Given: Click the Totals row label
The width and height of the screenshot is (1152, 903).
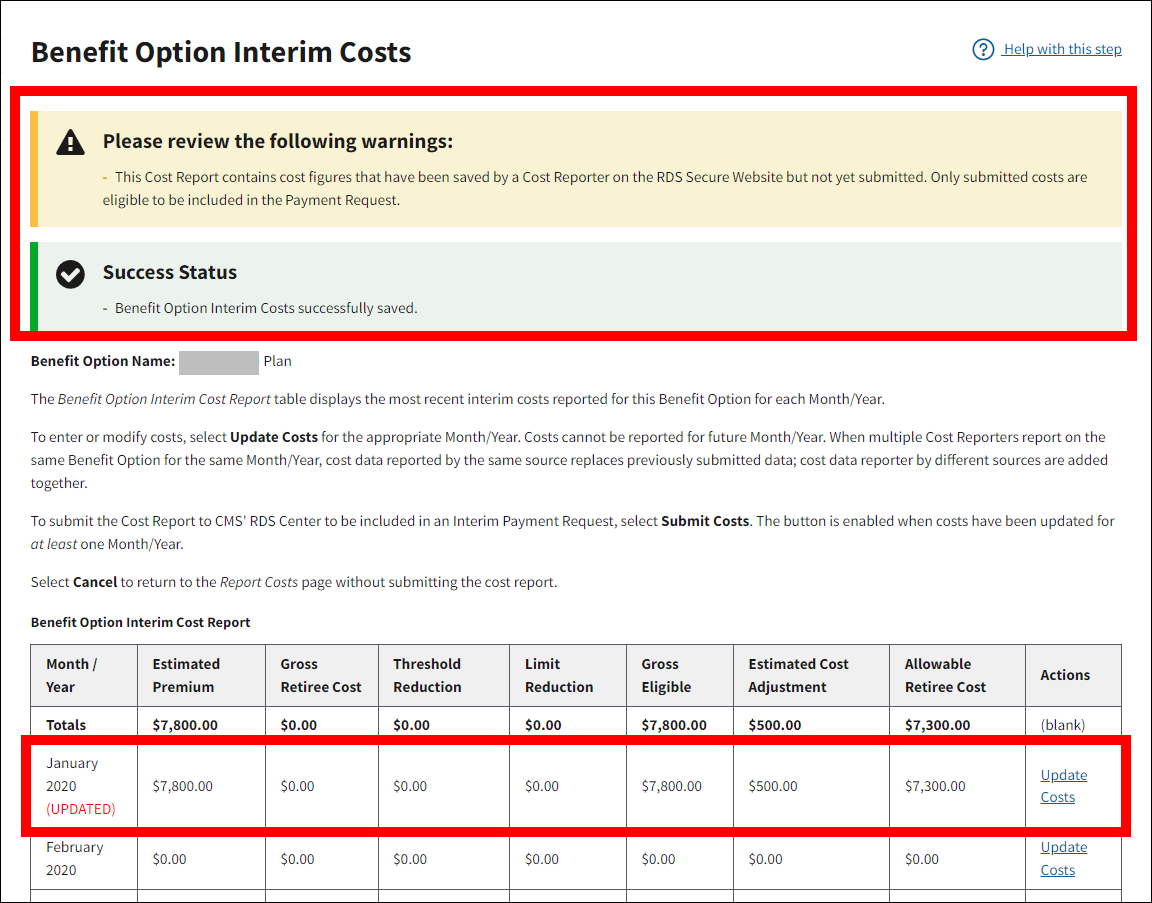Looking at the screenshot, I should [66, 725].
